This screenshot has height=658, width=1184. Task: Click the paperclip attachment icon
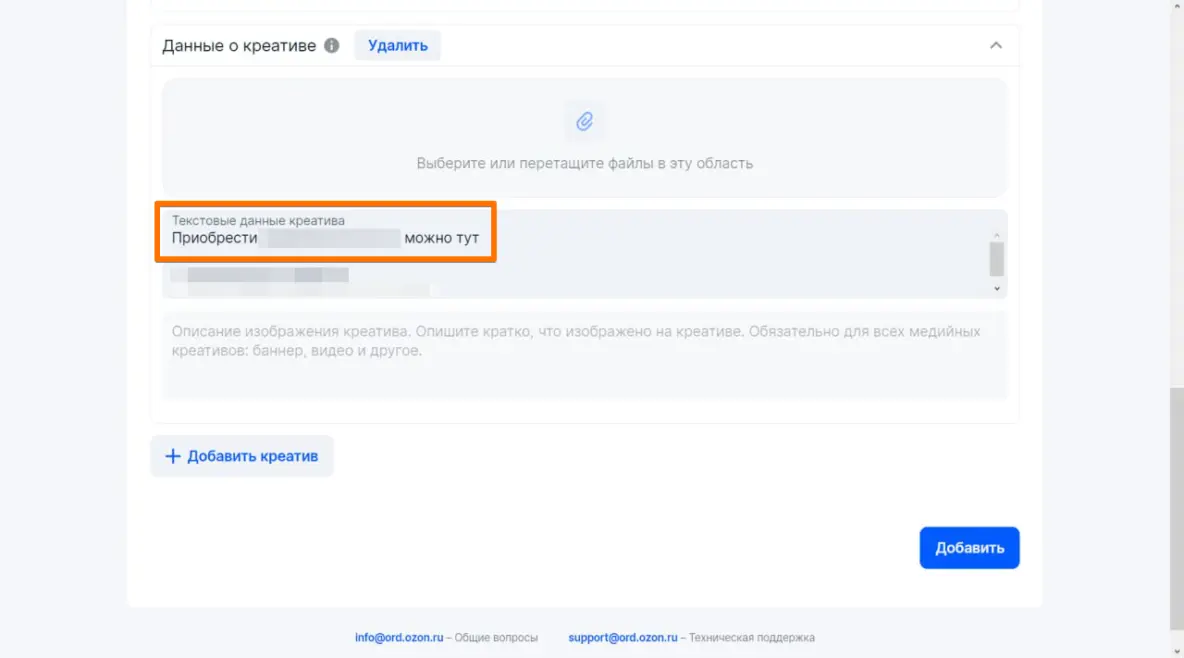tap(585, 122)
